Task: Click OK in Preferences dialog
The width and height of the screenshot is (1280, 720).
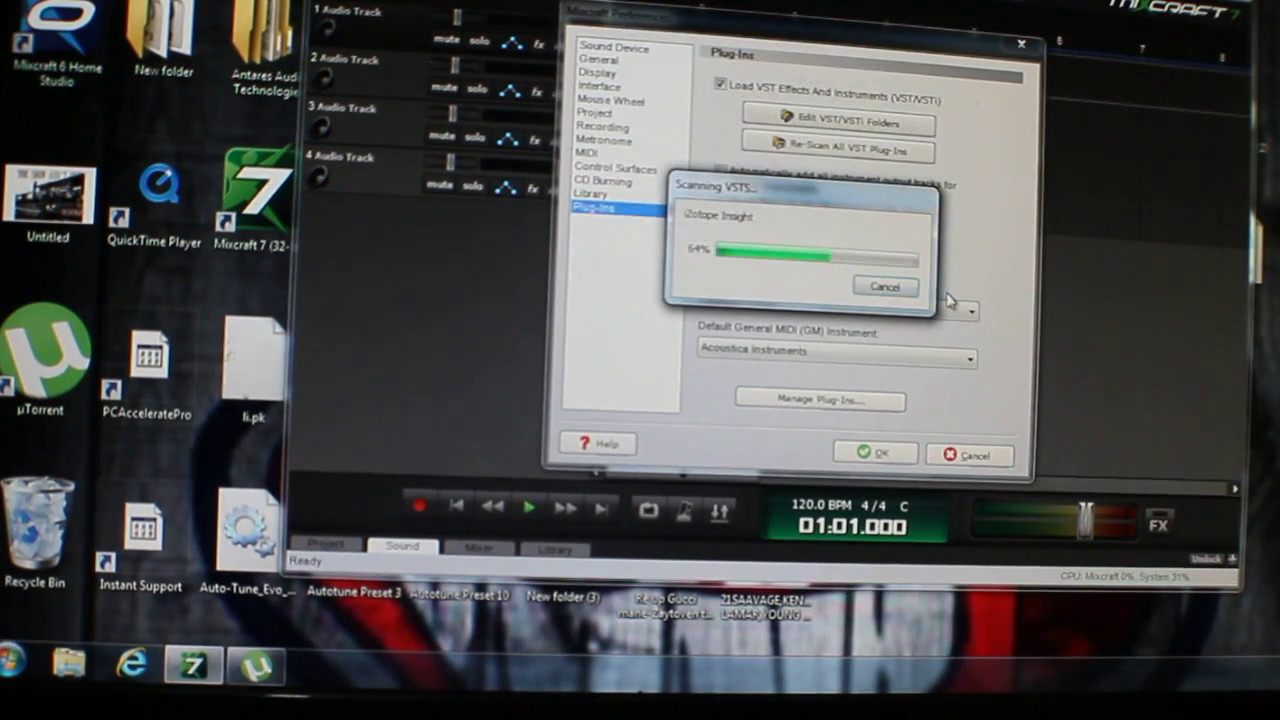Action: 875,453
